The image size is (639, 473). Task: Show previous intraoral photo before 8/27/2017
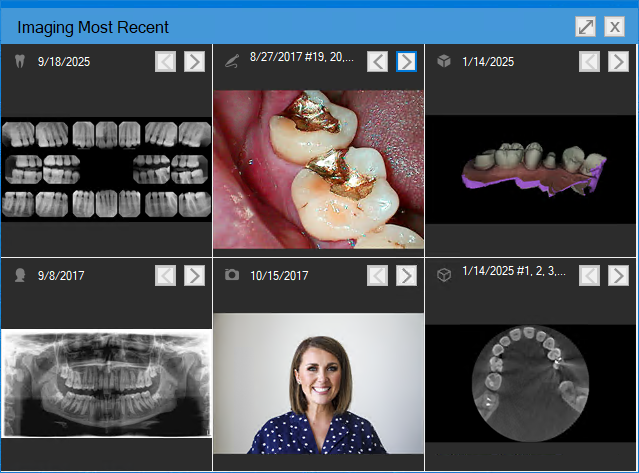pyautogui.click(x=377, y=62)
